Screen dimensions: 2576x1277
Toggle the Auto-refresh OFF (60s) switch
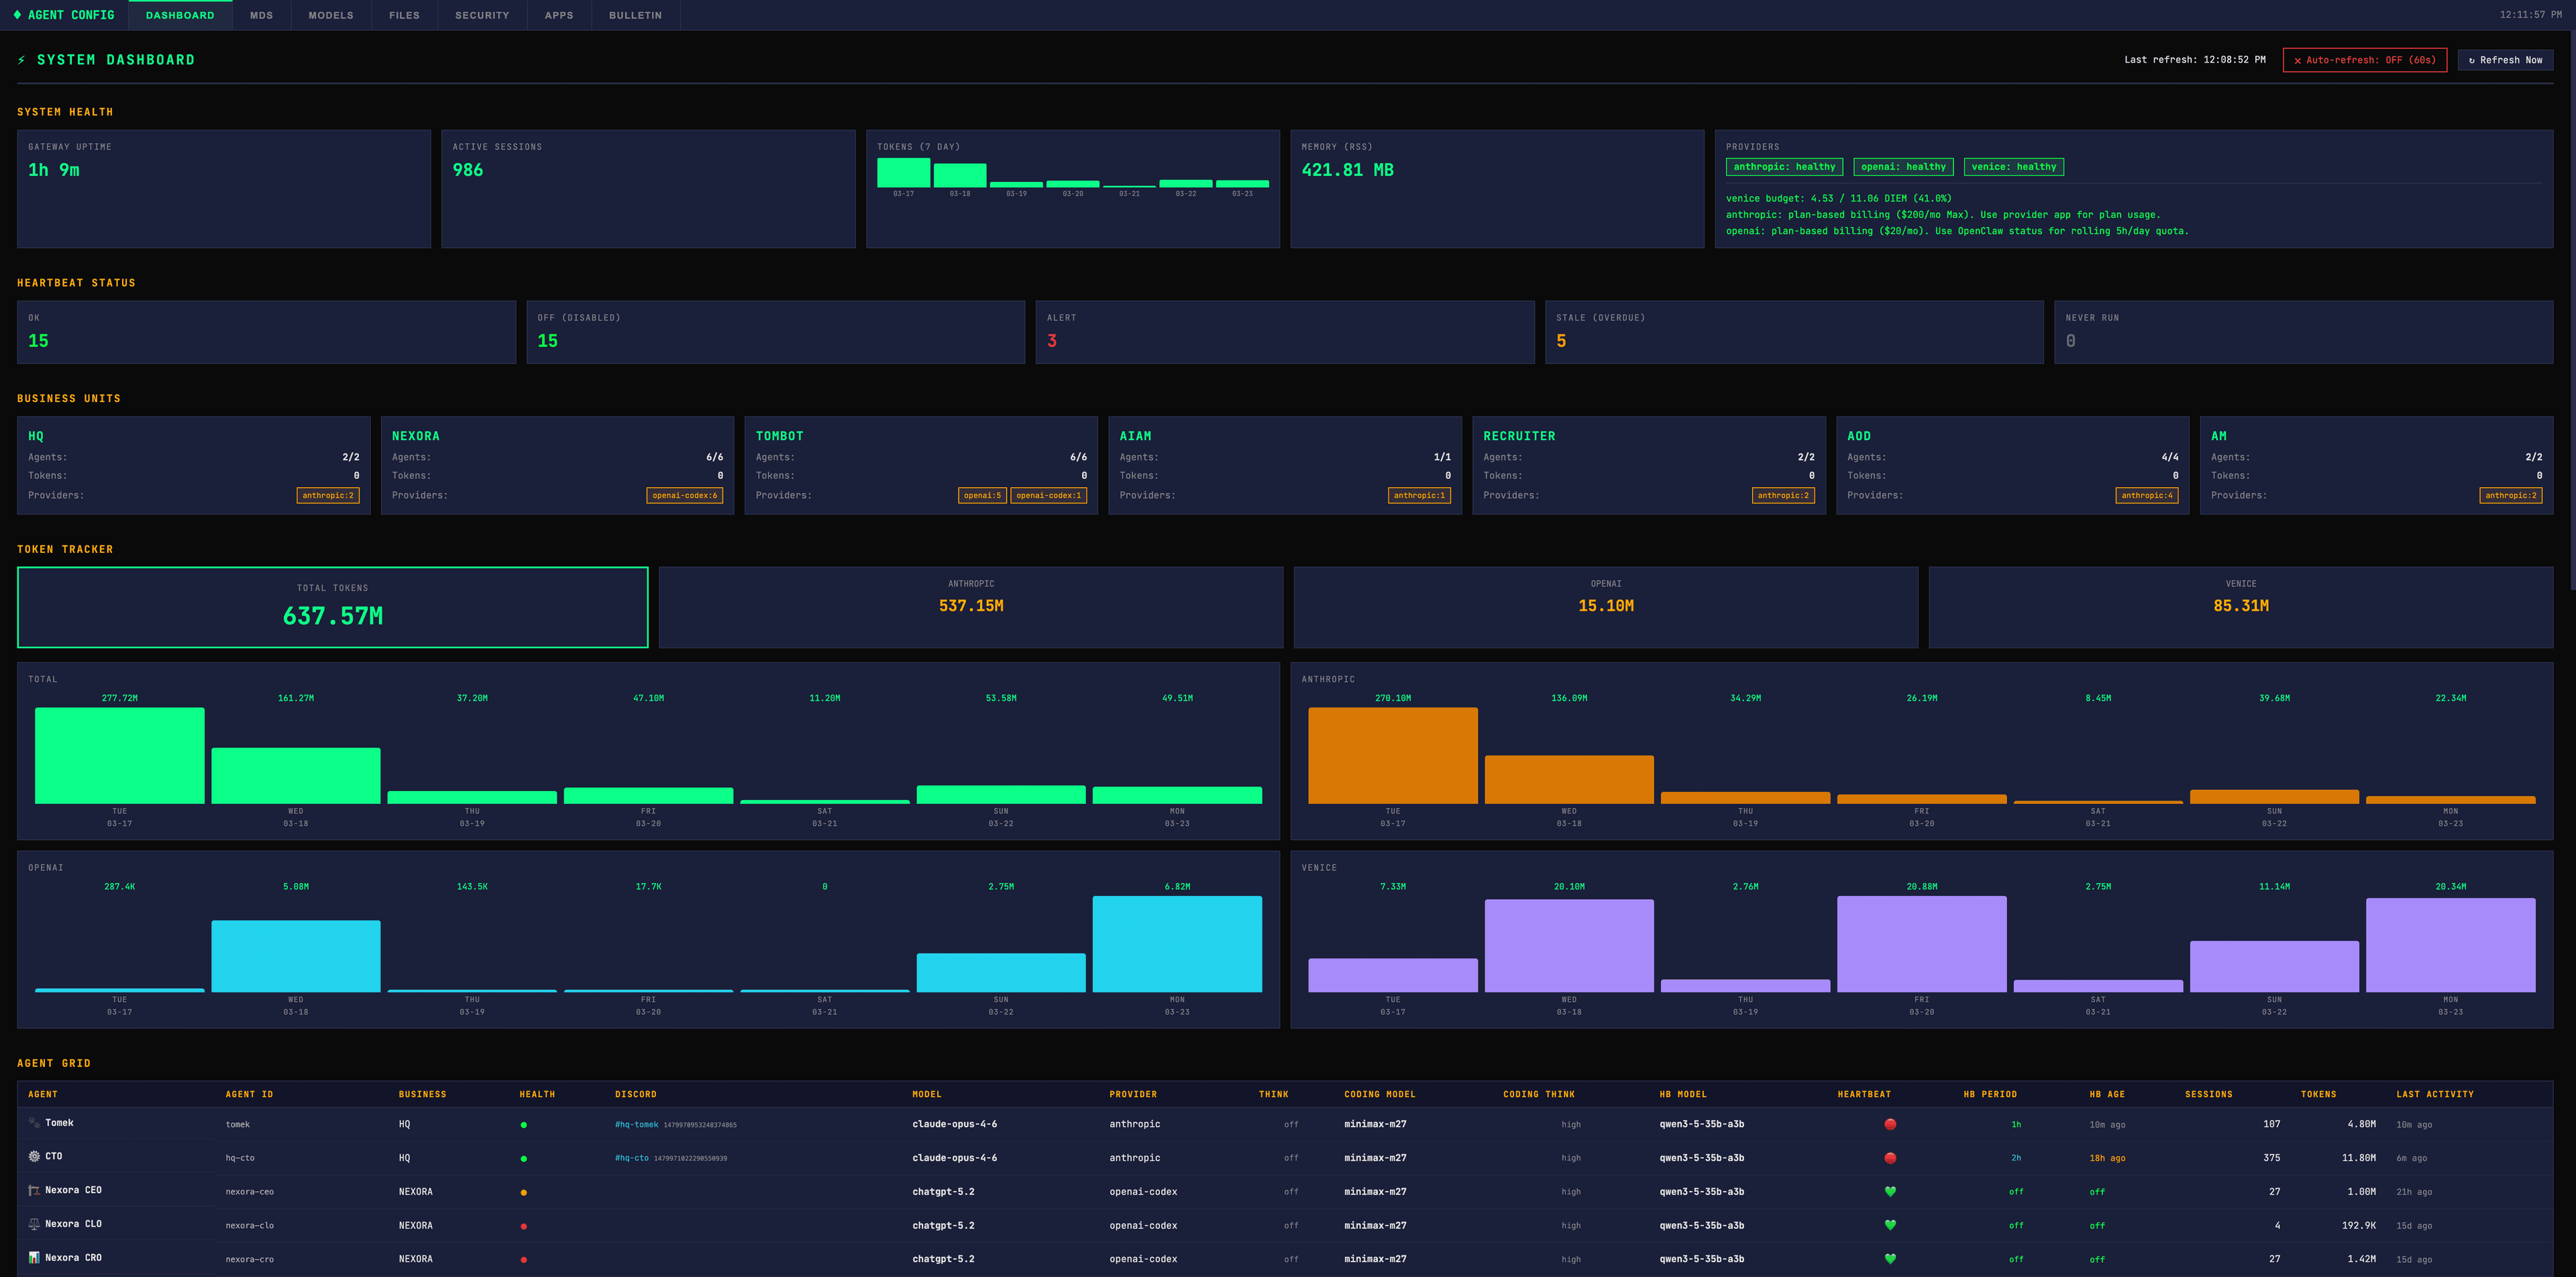[2365, 60]
